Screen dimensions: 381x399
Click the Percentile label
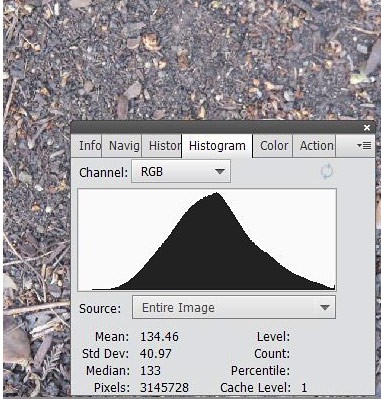[260, 371]
